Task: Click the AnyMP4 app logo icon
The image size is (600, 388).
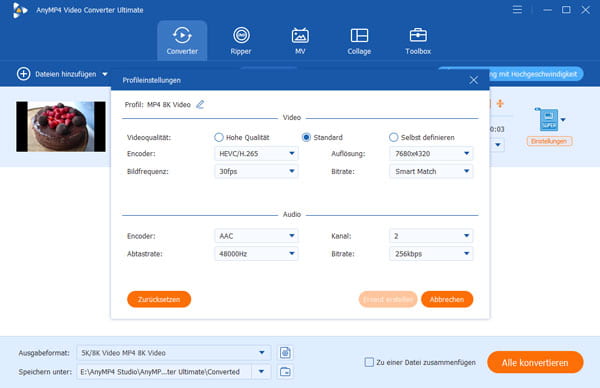Action: (20, 10)
